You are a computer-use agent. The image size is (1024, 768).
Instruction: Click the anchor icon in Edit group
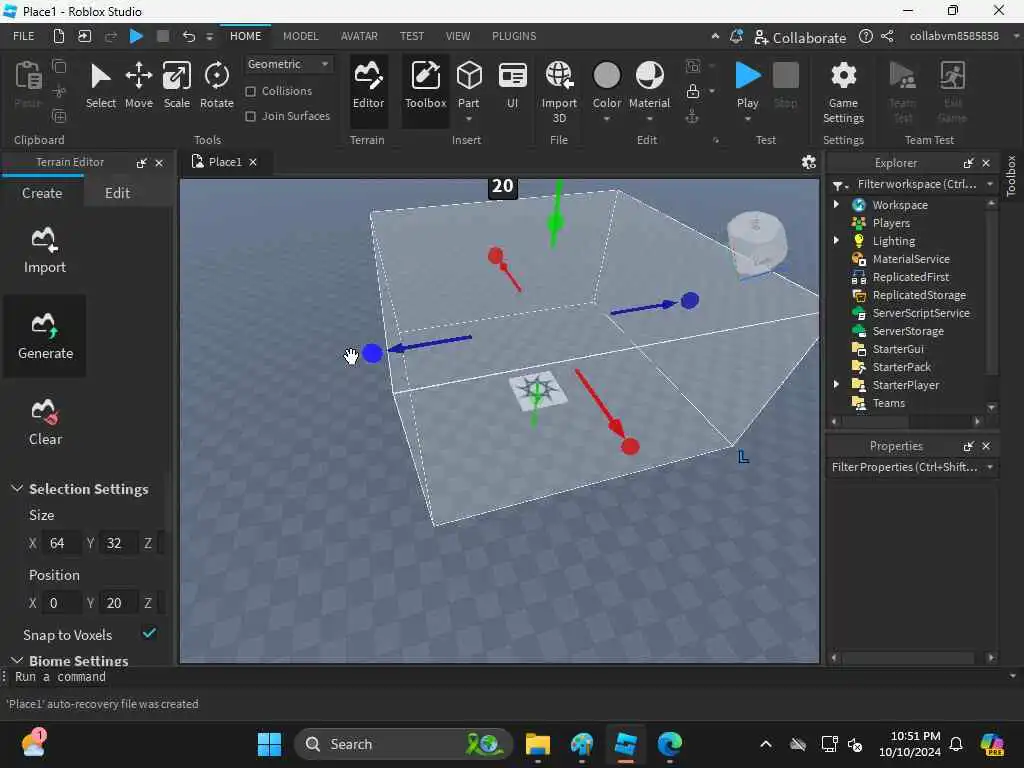(692, 117)
